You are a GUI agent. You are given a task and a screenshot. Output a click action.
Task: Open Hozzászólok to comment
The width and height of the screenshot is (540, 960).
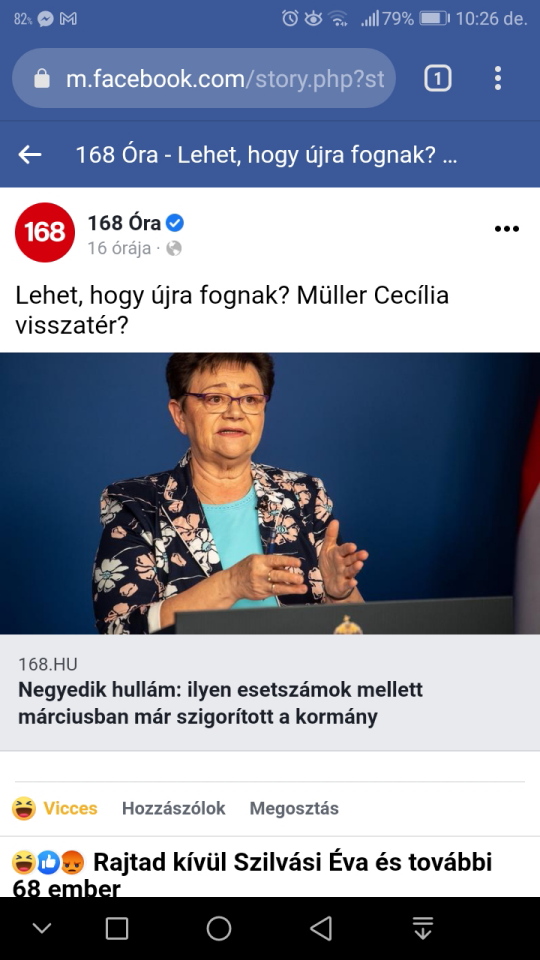173,808
